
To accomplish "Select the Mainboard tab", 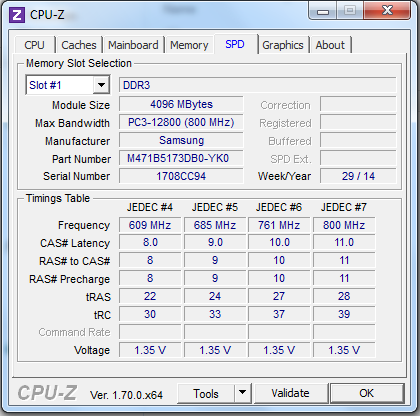I will point(133,45).
